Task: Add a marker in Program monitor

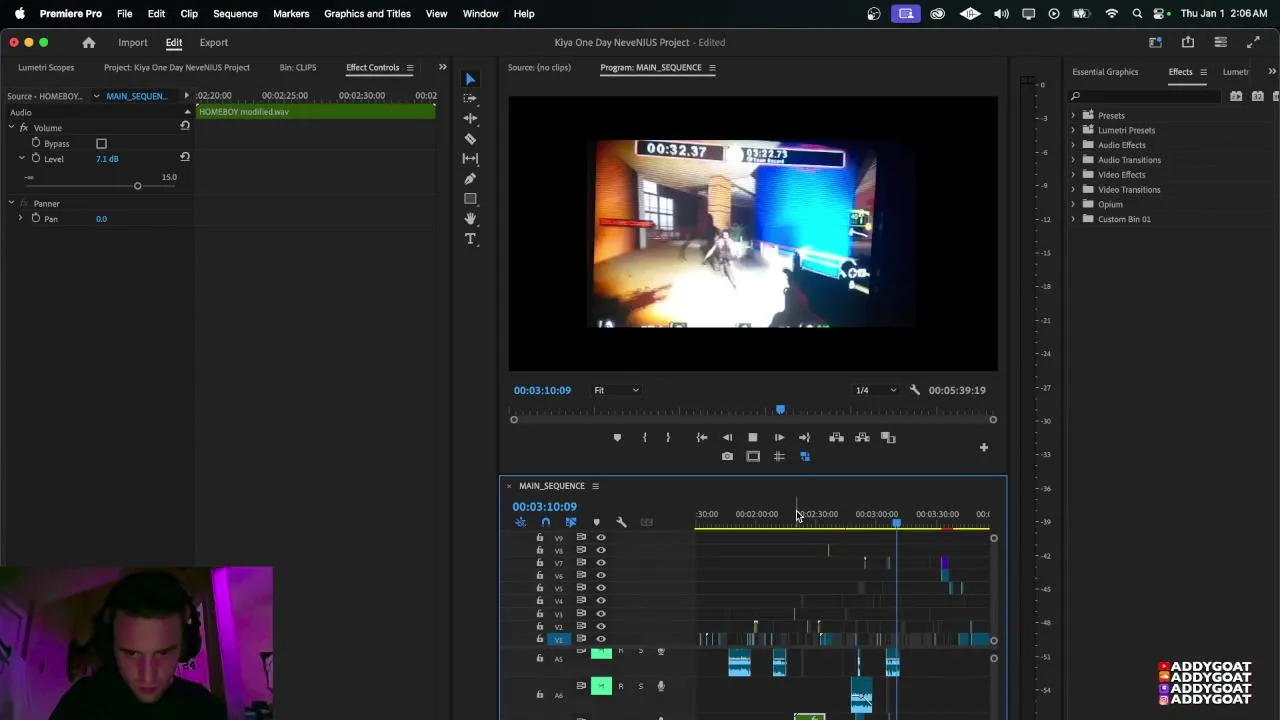Action: (617, 437)
